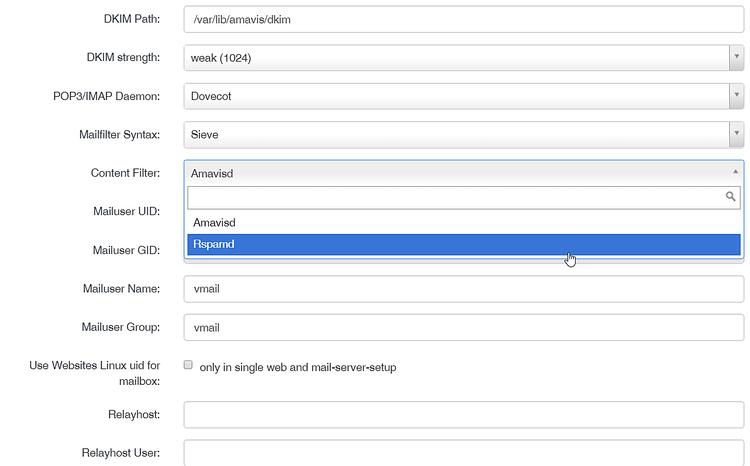Click the Mailuser Group input
Screen dimensions: 750x466
coord(463,327)
